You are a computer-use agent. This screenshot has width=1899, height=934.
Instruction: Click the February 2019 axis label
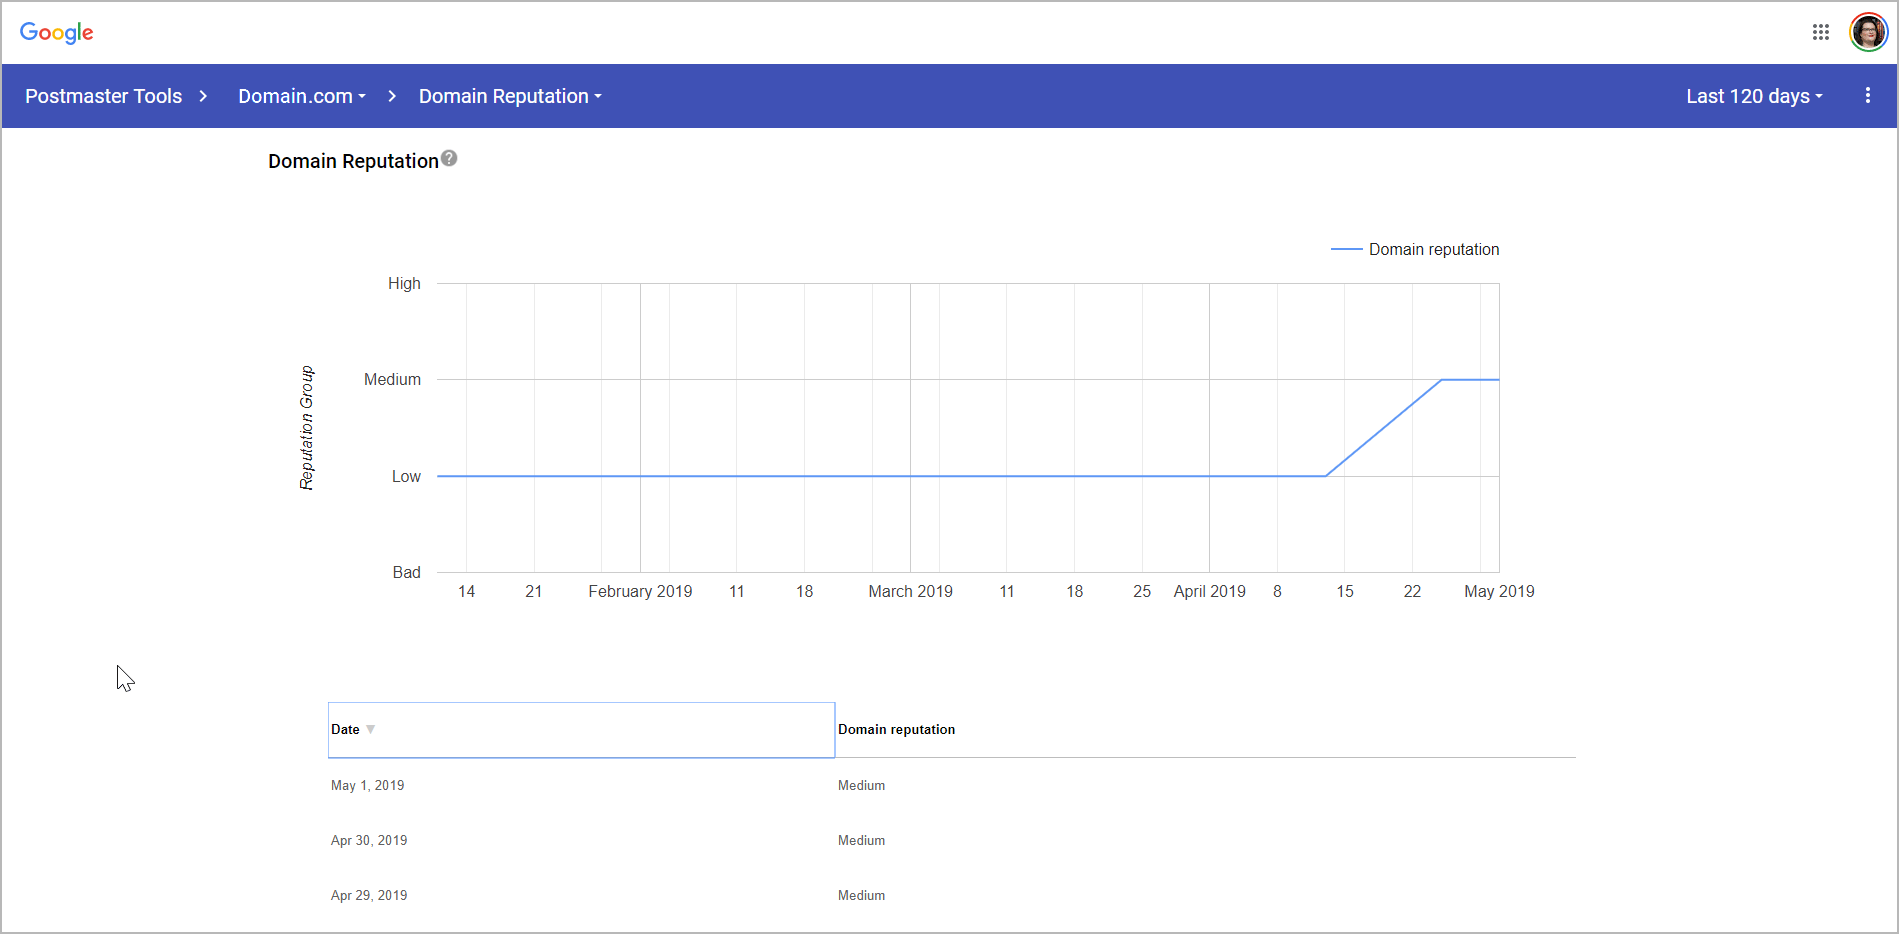pyautogui.click(x=640, y=591)
